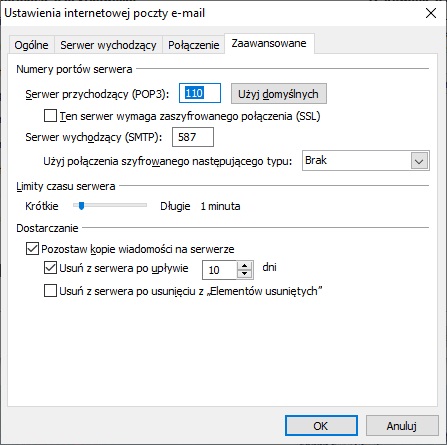Screen dimensions: 447x445
Task: Increase days with the up spinner arrow
Action: [245, 266]
